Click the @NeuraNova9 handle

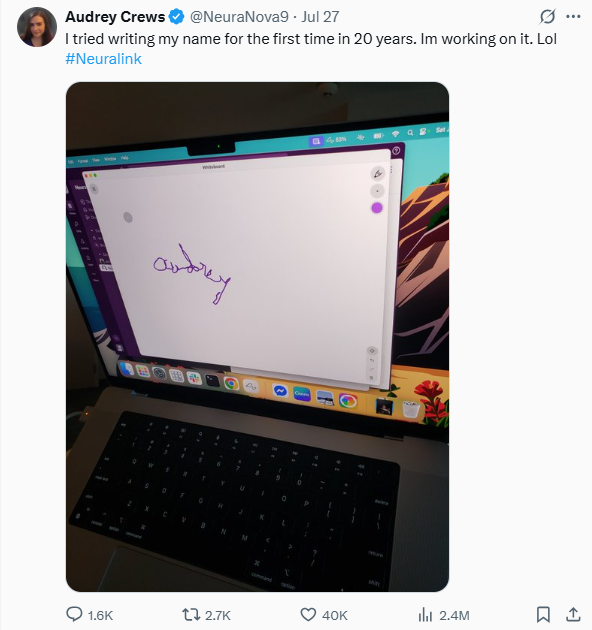coord(239,17)
